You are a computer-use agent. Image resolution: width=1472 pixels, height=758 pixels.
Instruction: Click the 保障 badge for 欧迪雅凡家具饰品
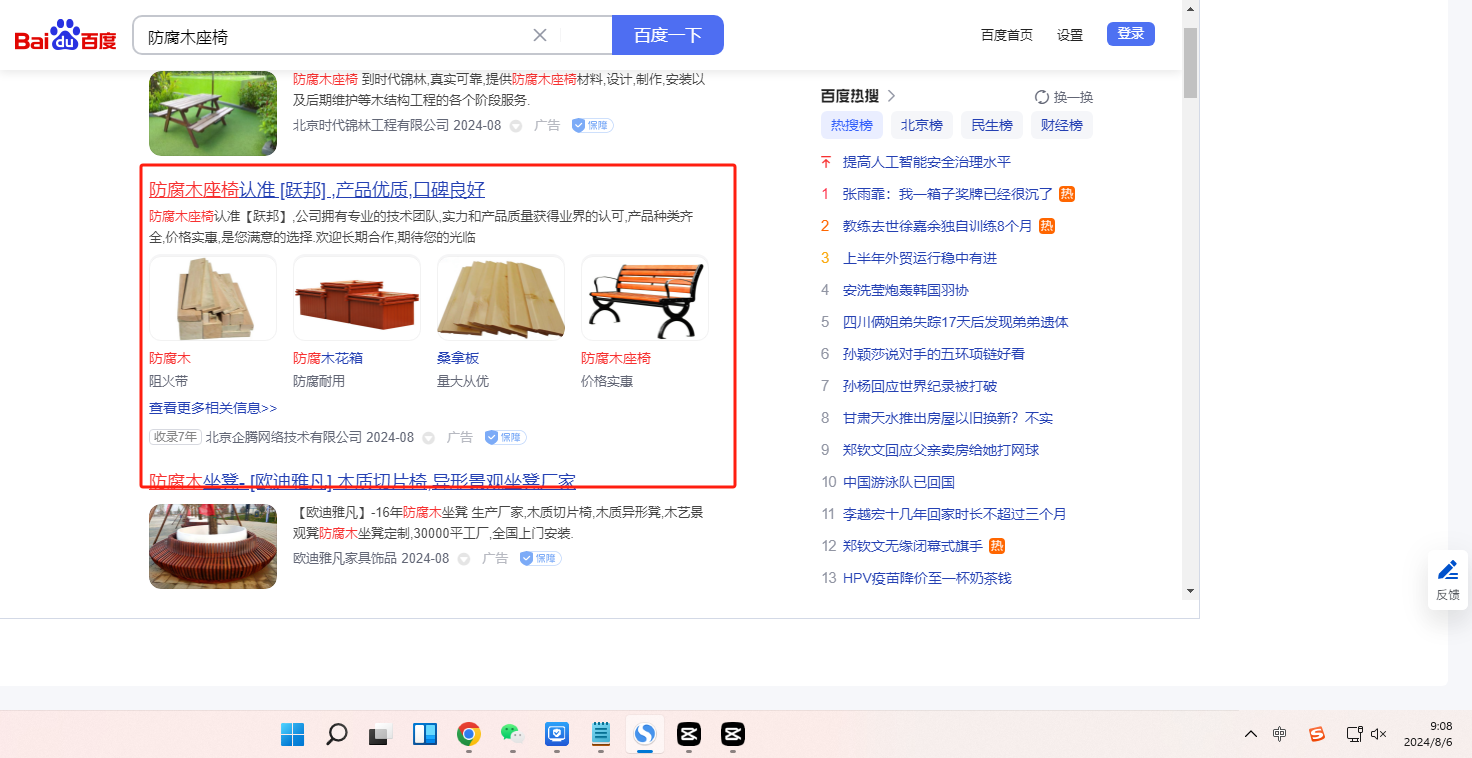click(x=540, y=558)
